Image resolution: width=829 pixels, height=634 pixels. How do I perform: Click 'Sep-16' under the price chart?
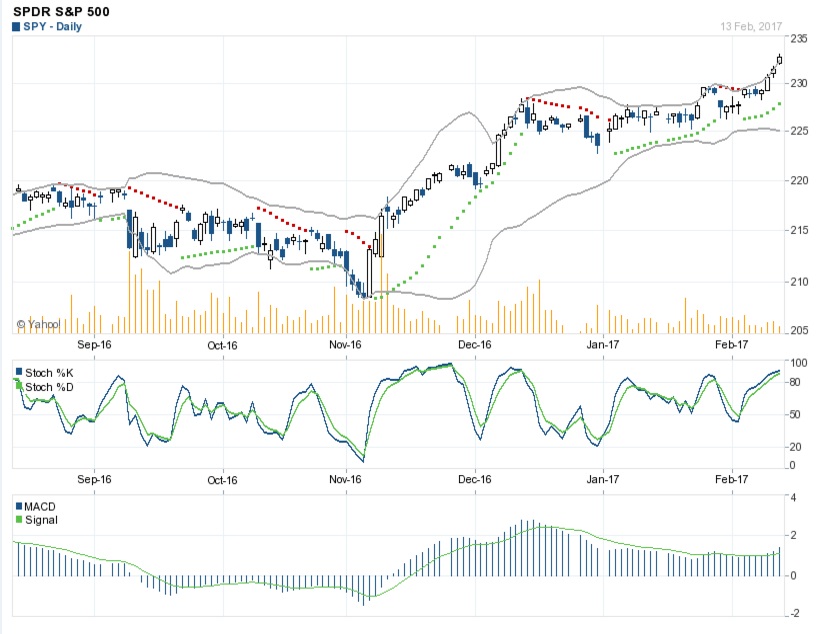[x=94, y=345]
